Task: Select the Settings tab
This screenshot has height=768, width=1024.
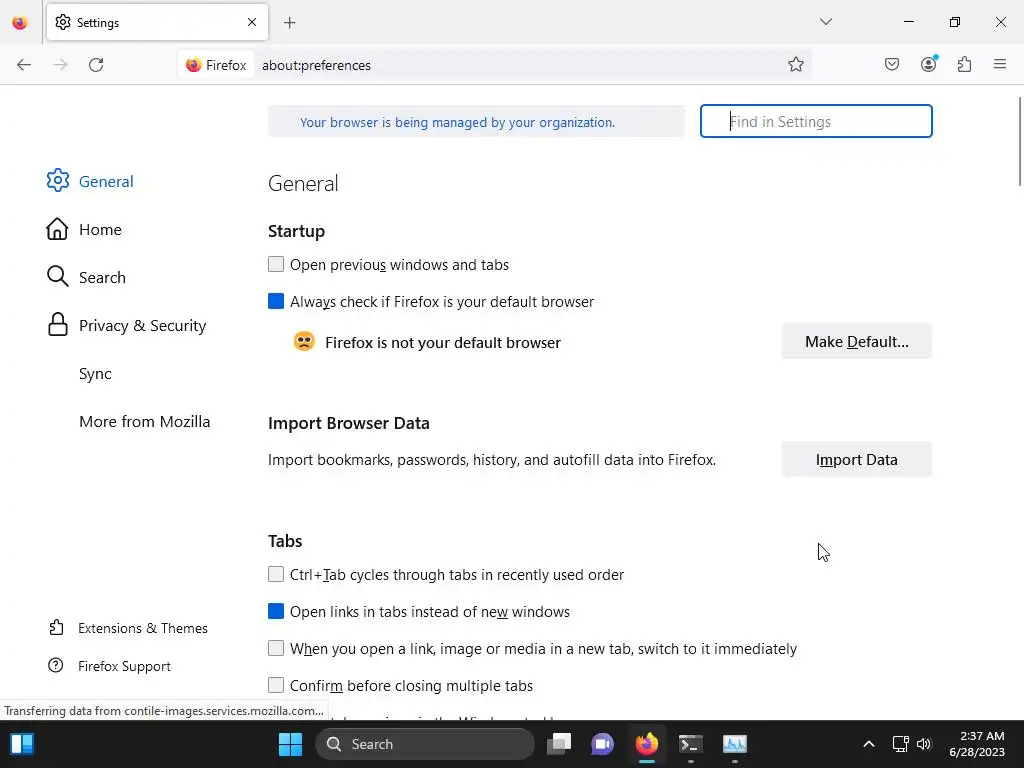Action: pos(157,23)
